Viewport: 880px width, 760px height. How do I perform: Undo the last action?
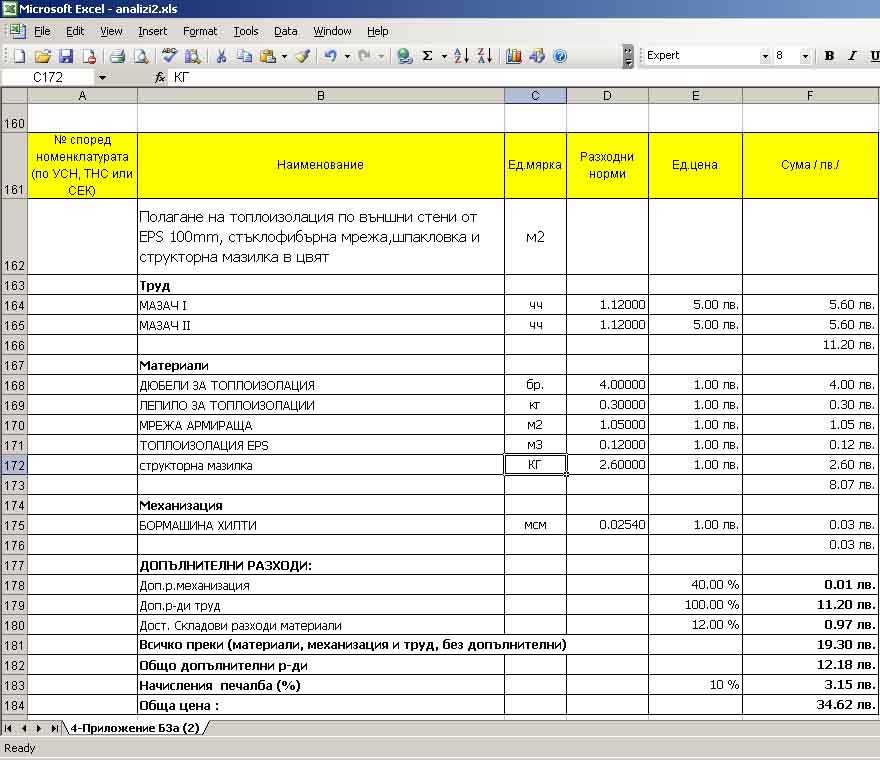click(331, 56)
